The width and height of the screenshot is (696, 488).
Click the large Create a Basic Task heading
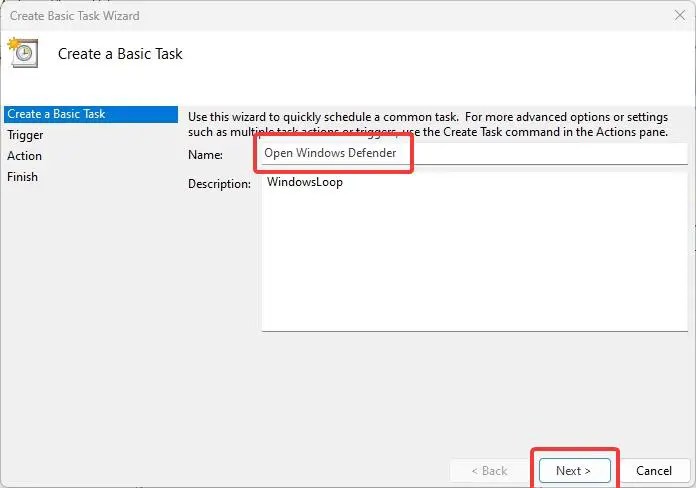(120, 54)
